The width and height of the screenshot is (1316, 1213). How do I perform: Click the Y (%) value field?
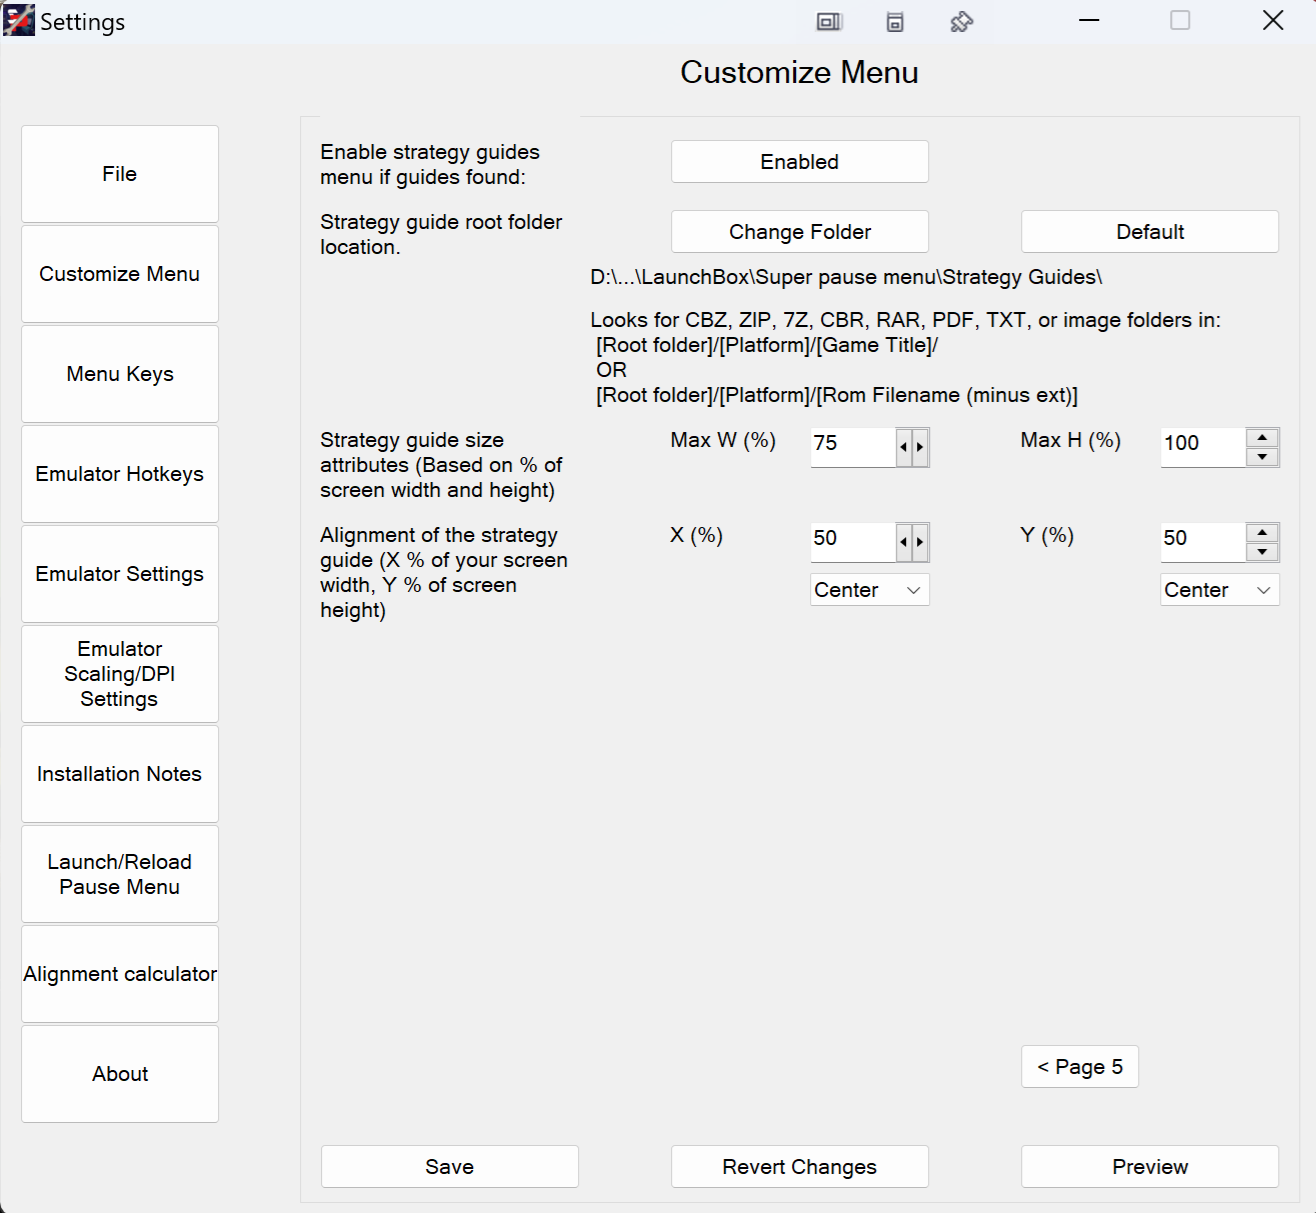[1203, 542]
